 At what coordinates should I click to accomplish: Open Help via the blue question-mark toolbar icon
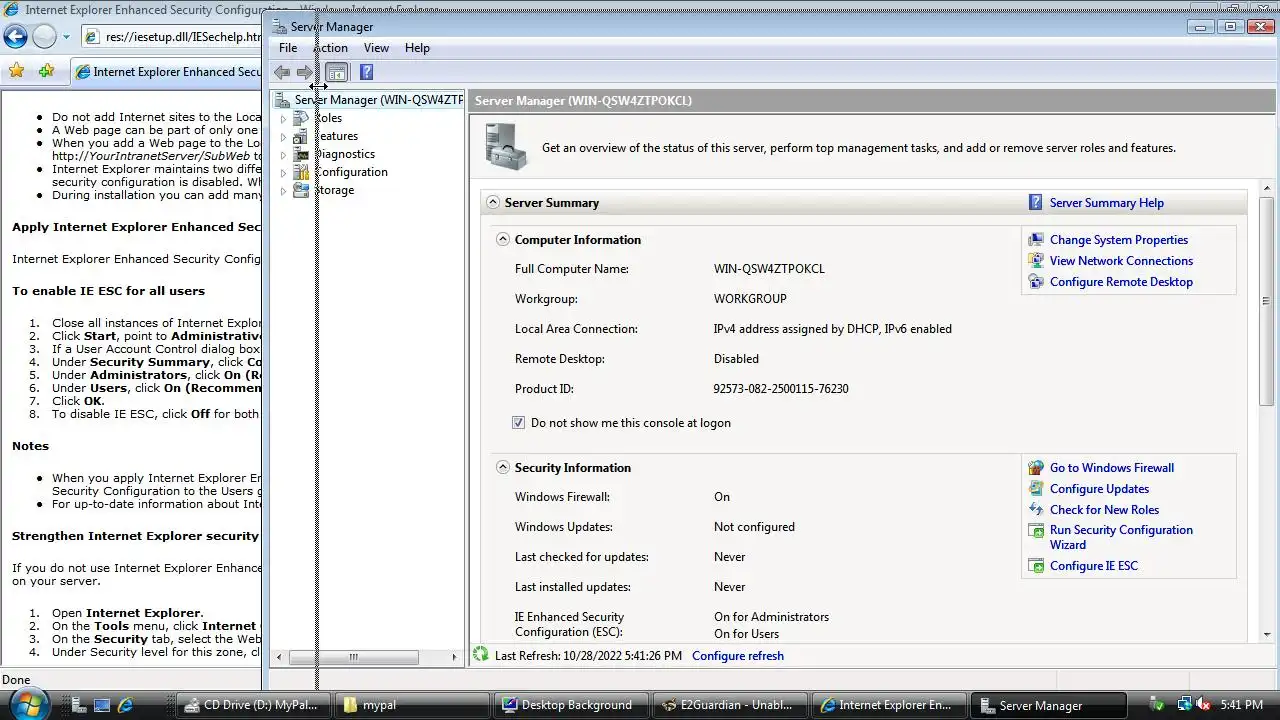366,72
